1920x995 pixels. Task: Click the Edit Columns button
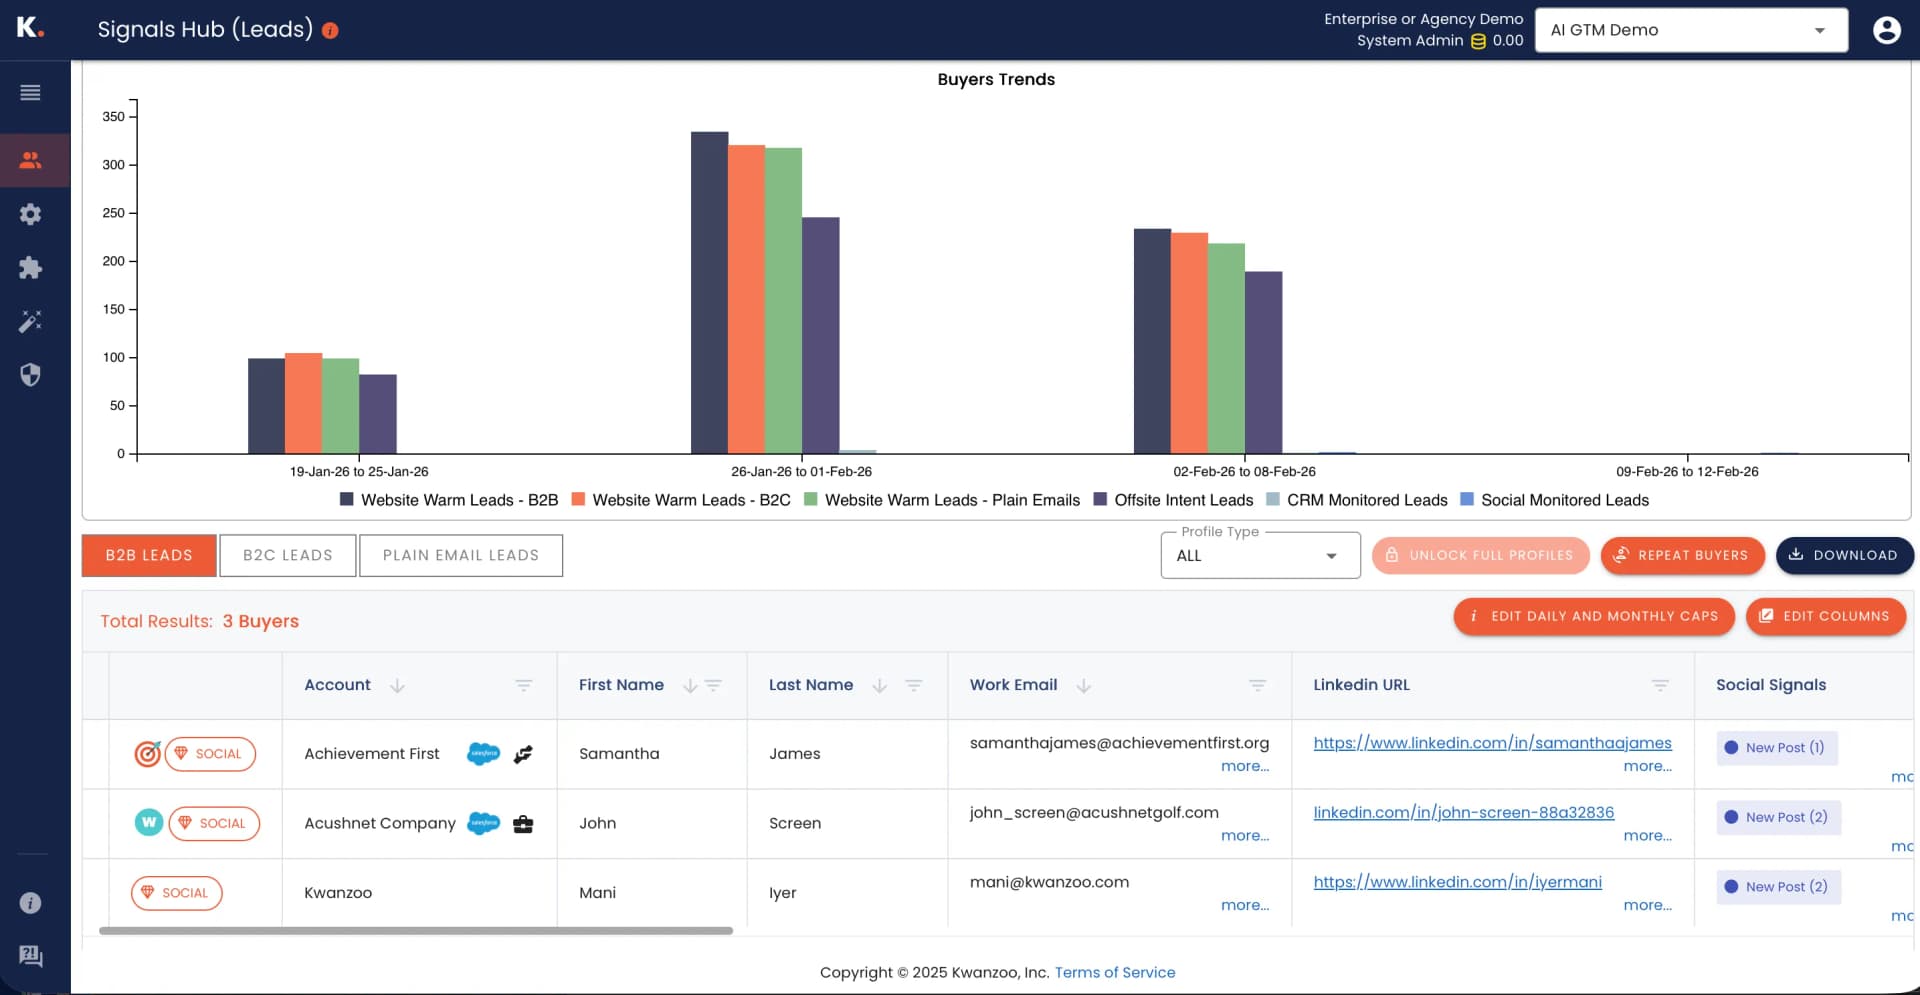click(x=1826, y=617)
